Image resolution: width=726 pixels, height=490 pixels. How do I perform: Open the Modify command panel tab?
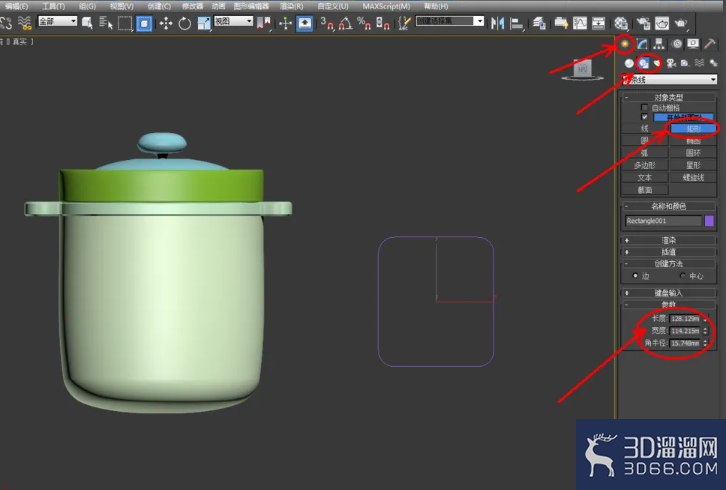tap(642, 44)
